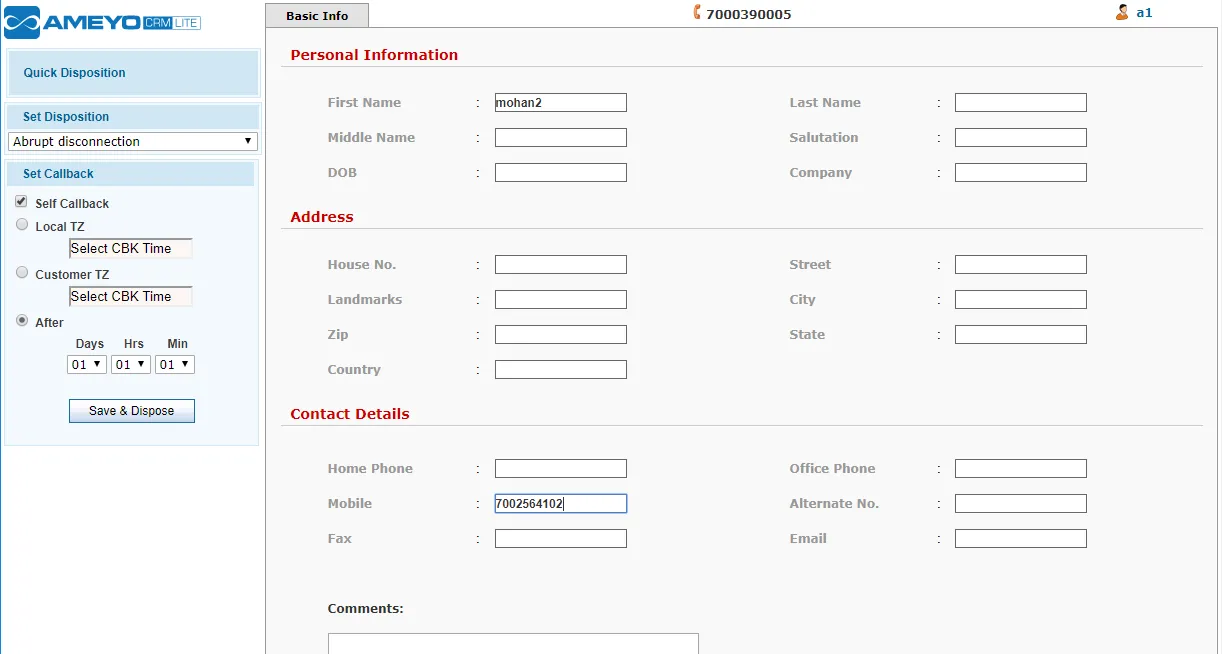Viewport: 1222px width, 654px height.
Task: Click the House No. input field
Action: (x=561, y=265)
